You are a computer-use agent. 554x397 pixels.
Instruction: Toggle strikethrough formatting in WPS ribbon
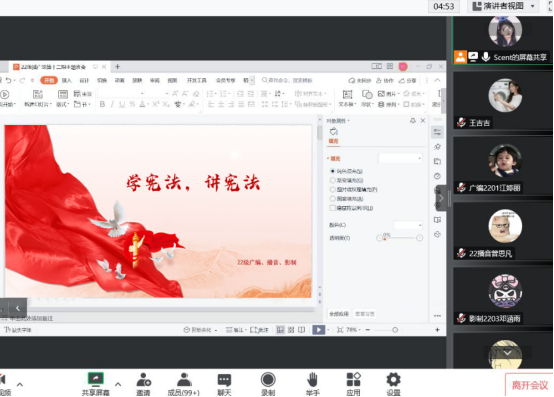pyautogui.click(x=132, y=104)
